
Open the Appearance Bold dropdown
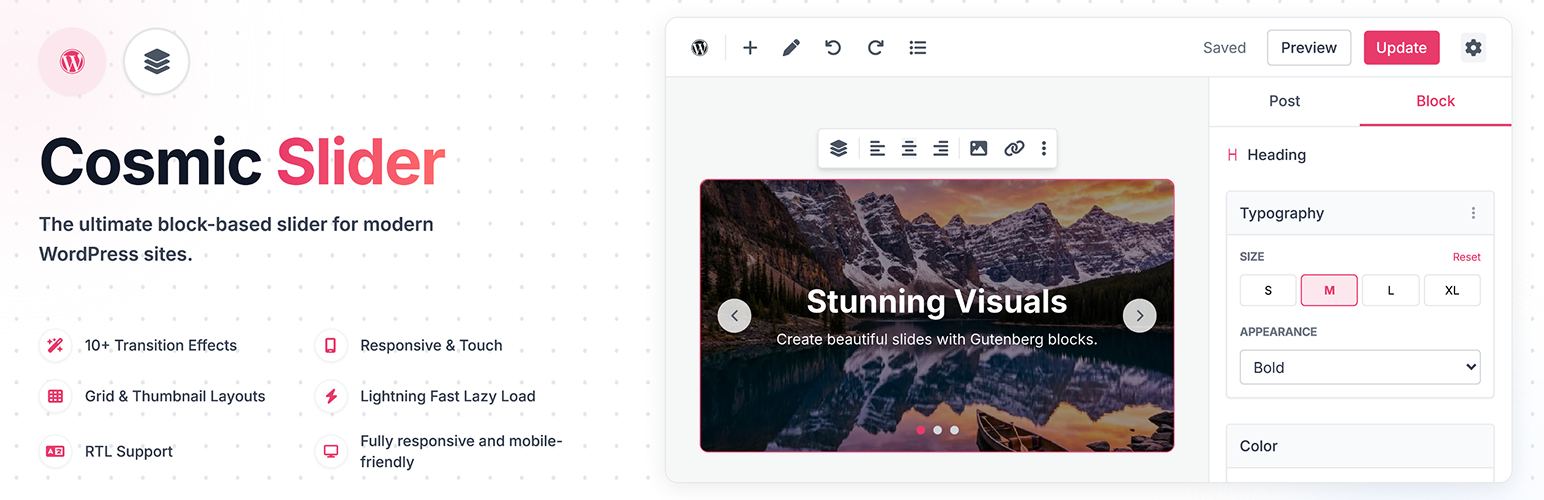click(x=1360, y=367)
